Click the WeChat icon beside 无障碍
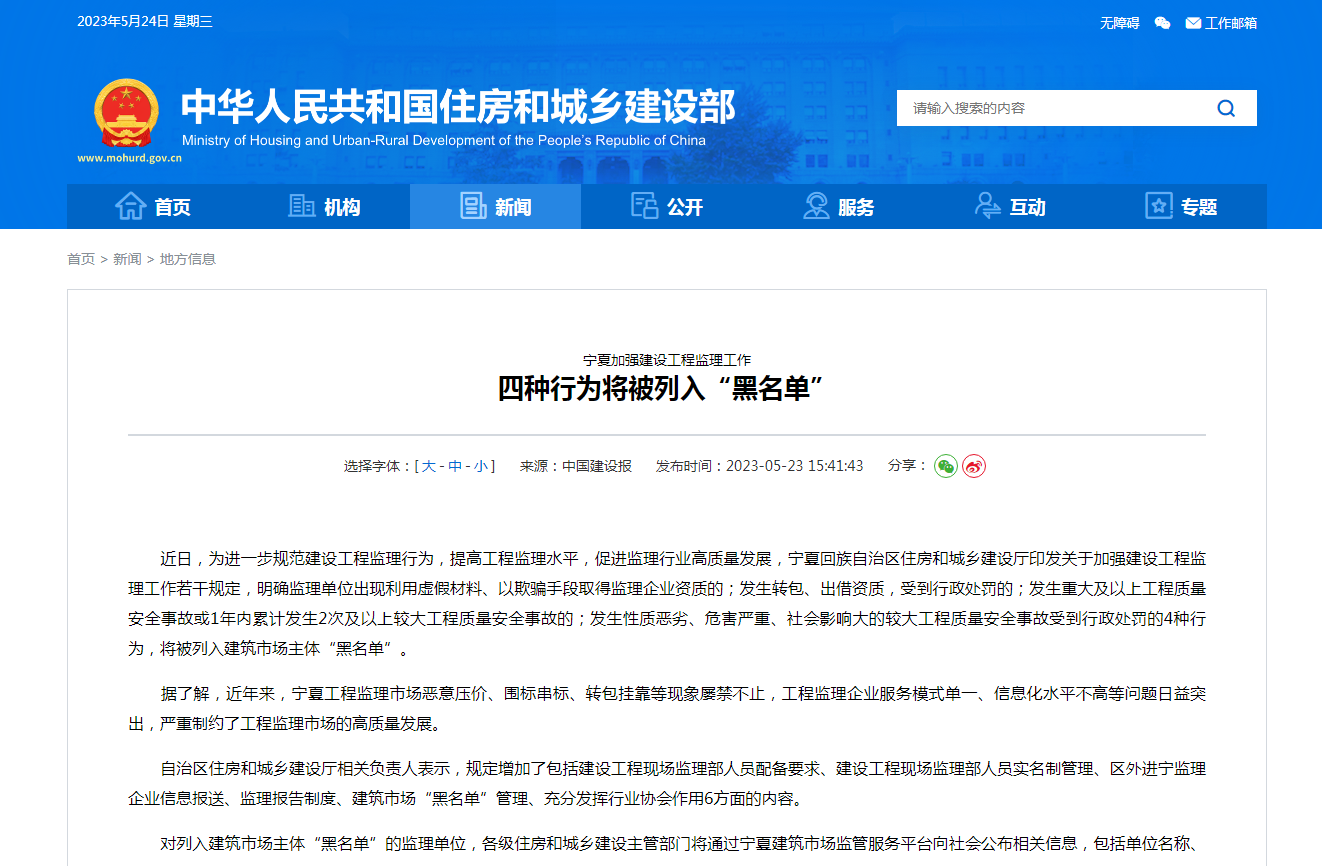This screenshot has height=866, width=1322. coord(1161,22)
